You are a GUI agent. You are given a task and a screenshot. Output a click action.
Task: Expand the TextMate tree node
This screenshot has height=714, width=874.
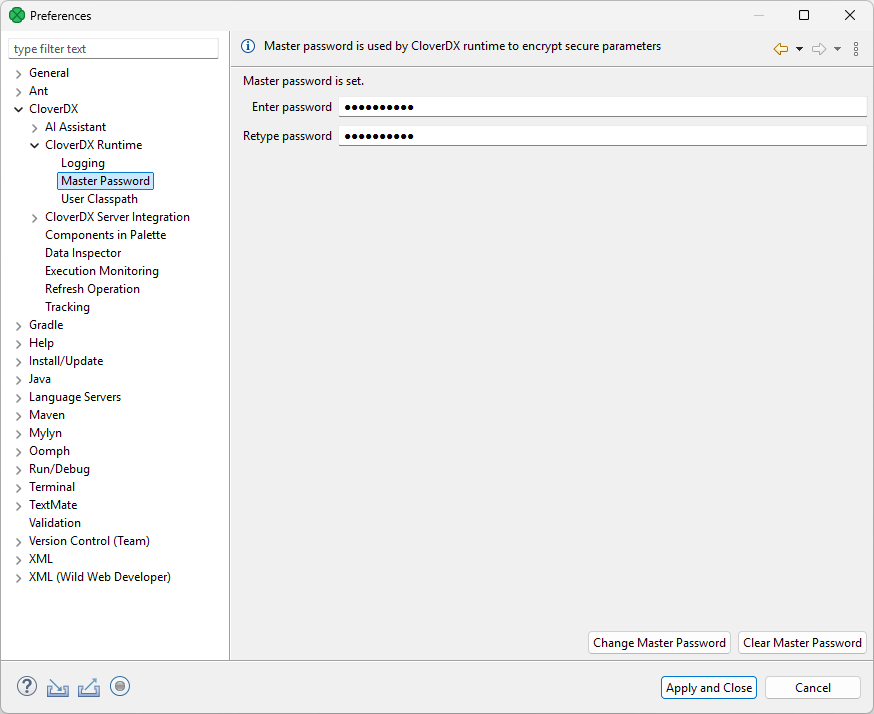click(18, 506)
